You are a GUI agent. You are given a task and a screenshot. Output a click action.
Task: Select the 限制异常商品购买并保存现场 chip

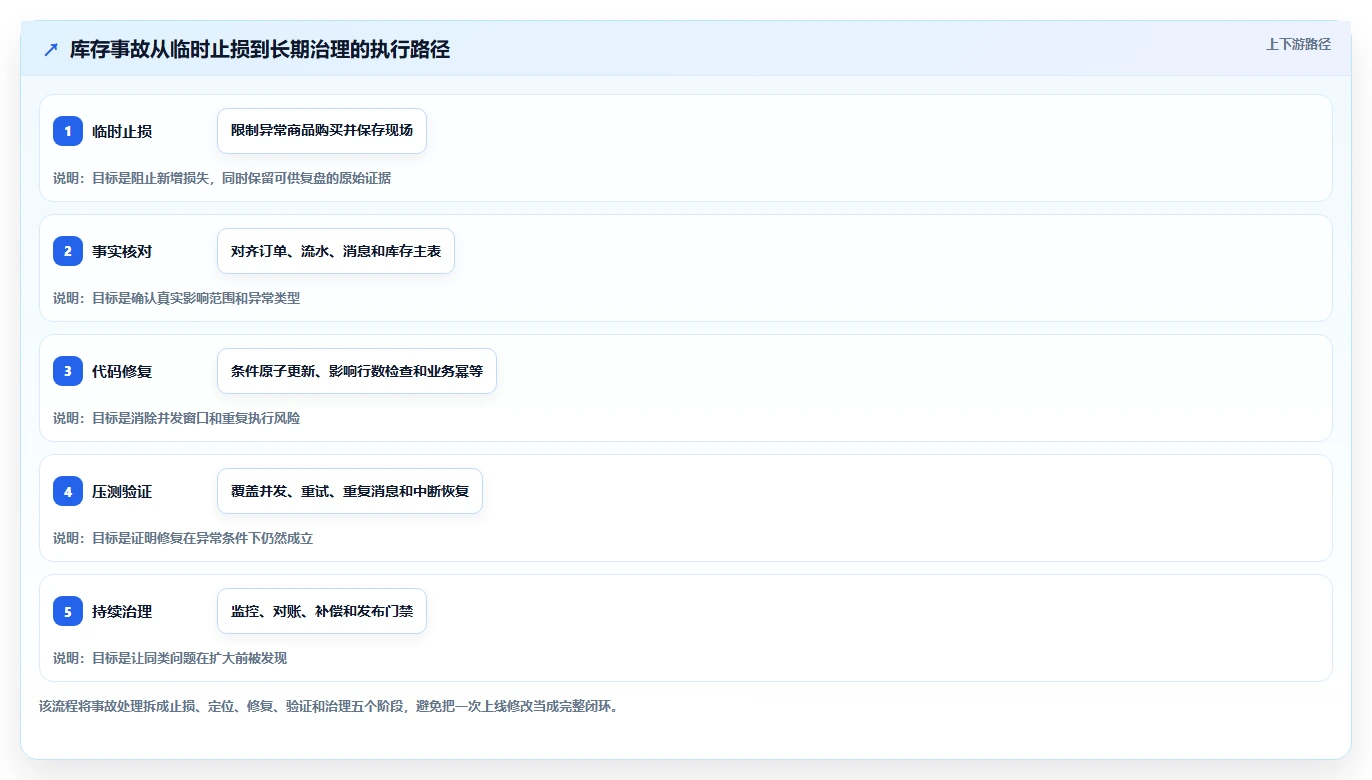pyautogui.click(x=322, y=131)
